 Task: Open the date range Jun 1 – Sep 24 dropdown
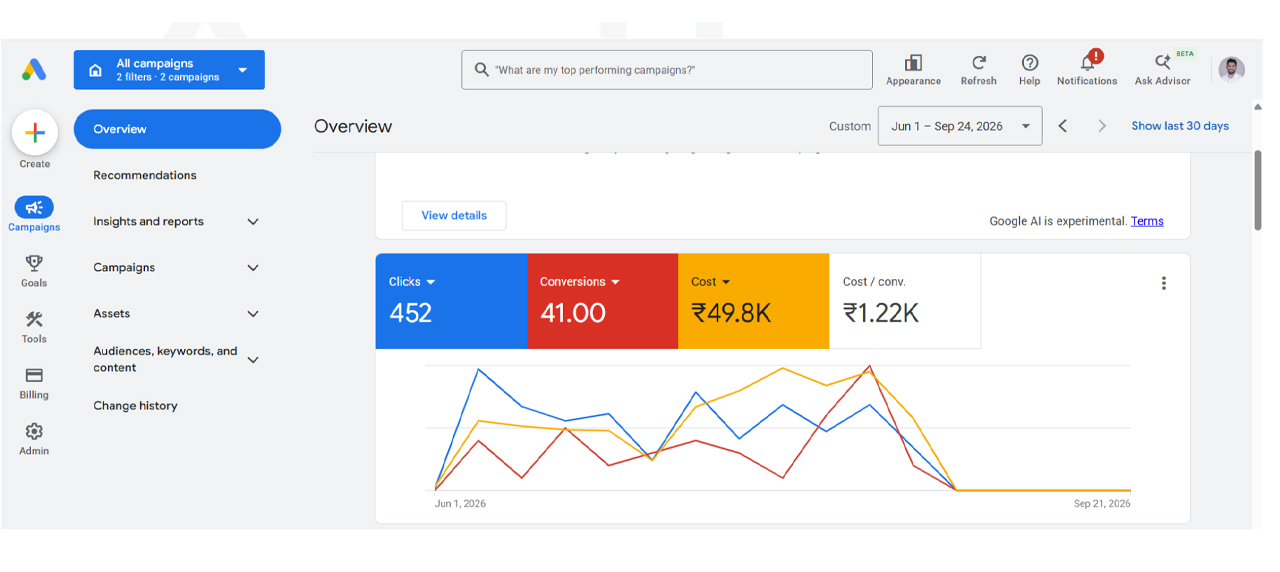point(960,126)
